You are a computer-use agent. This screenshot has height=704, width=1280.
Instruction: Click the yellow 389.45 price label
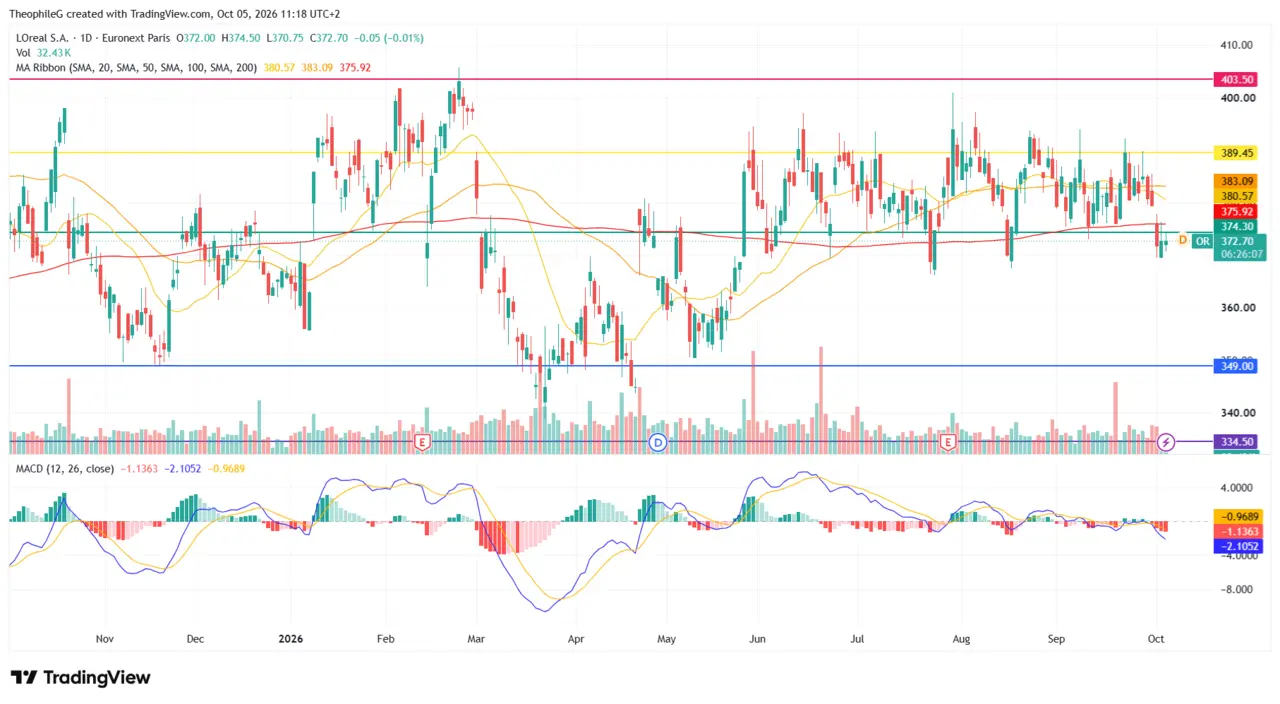1235,153
